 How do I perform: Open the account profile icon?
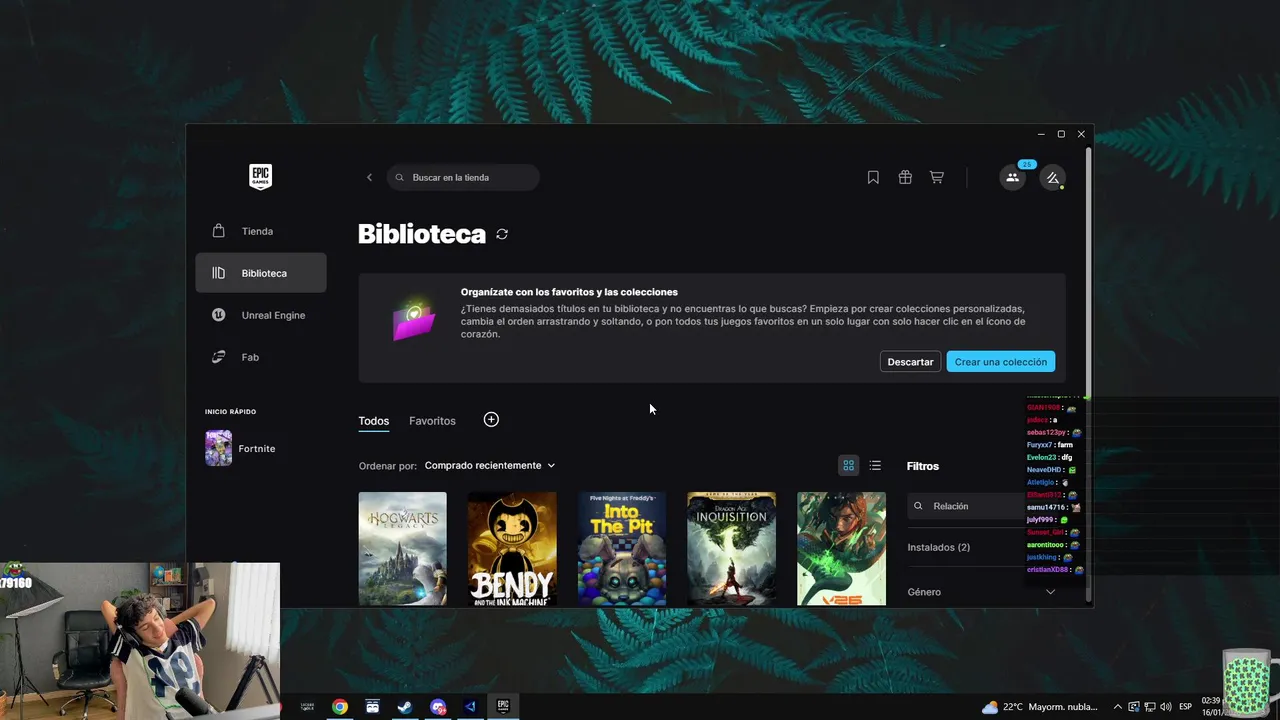1052,177
